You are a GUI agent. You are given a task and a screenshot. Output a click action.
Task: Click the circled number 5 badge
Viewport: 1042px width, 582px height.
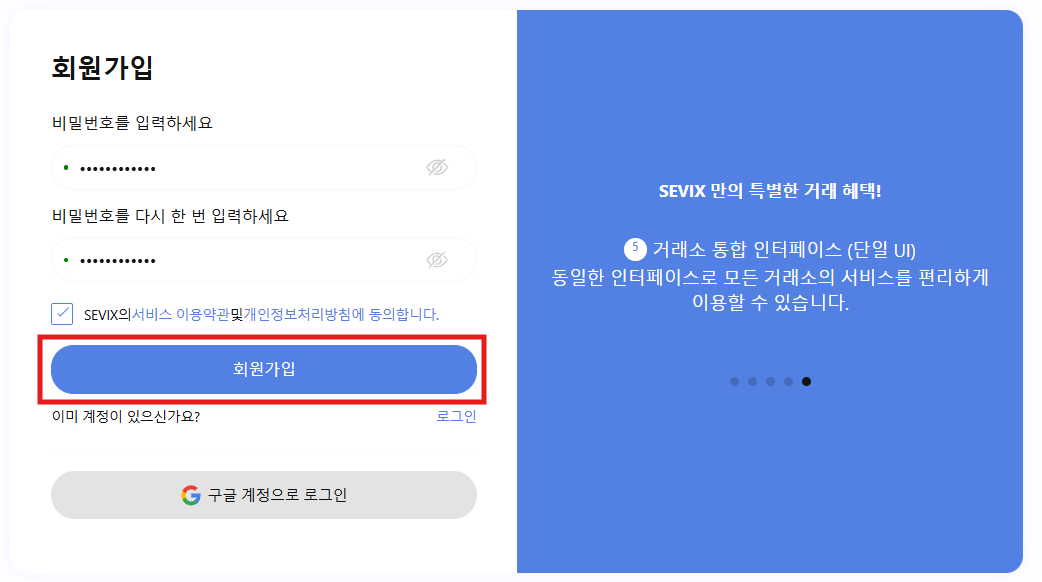coord(635,248)
